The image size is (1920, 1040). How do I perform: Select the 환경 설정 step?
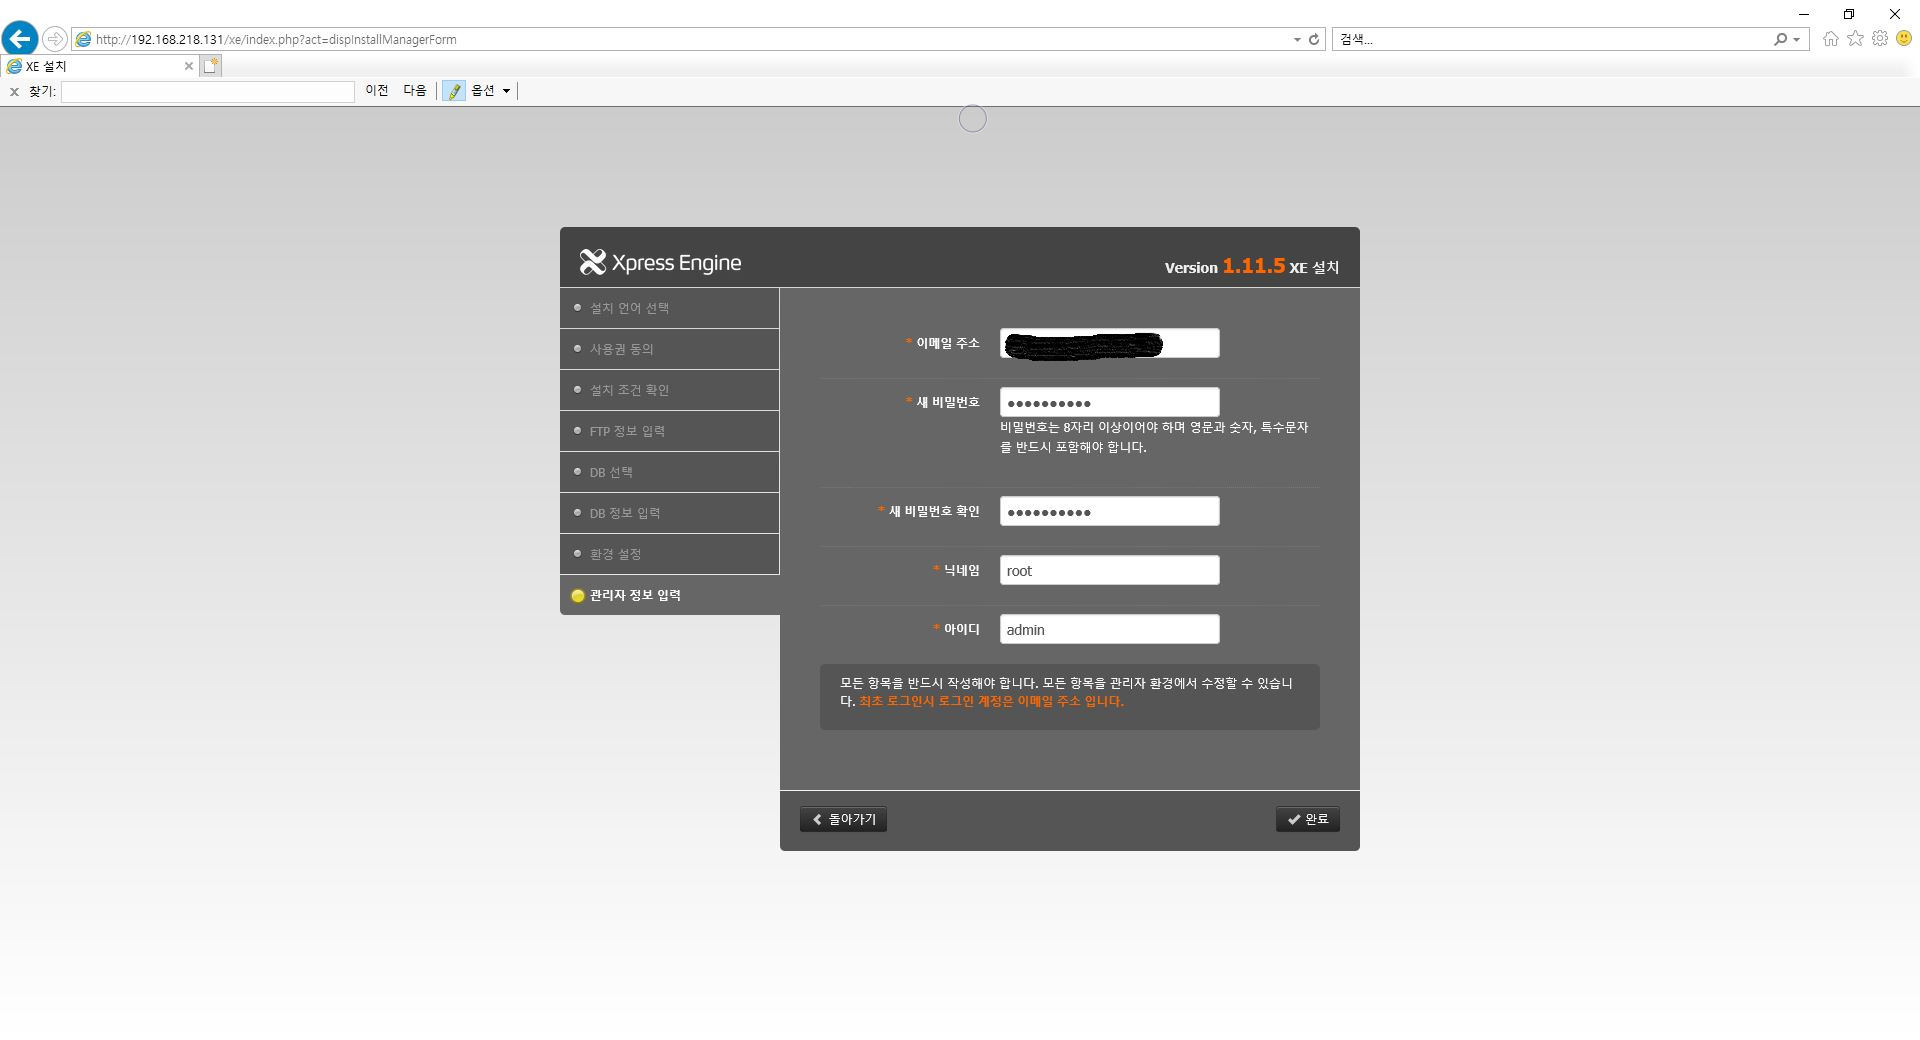tap(669, 554)
